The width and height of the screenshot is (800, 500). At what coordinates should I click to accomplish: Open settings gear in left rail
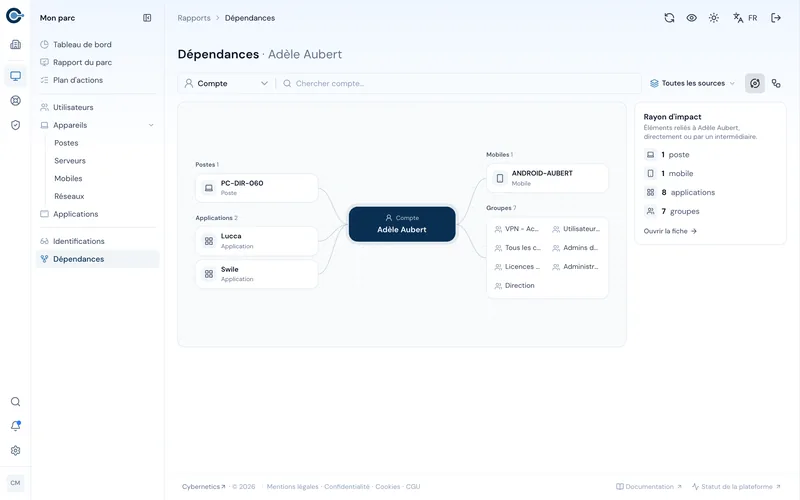[15, 451]
